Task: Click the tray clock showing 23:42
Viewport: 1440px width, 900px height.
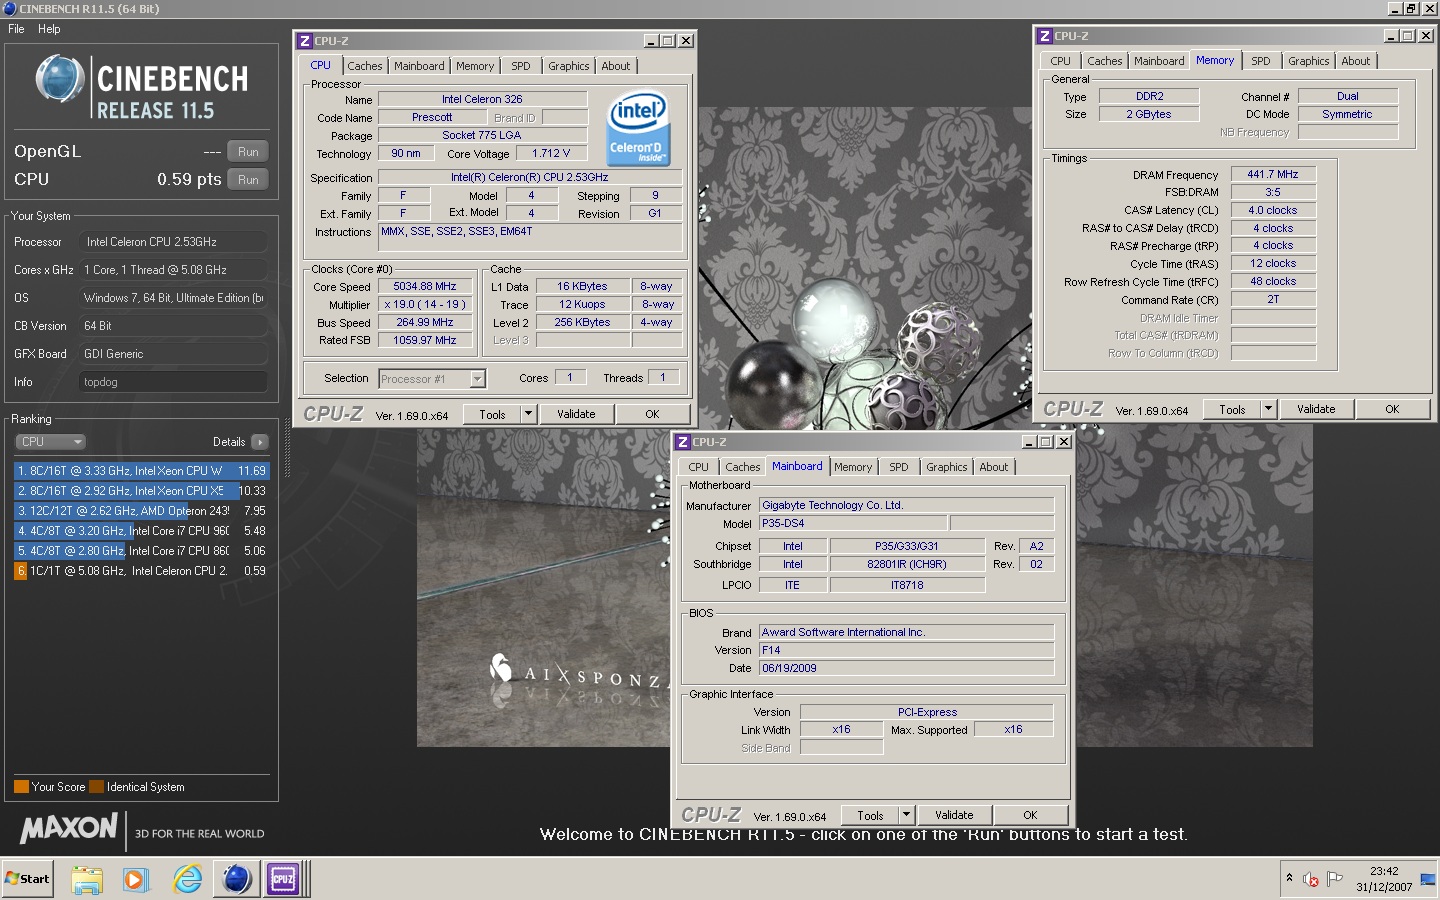Action: point(1384,879)
